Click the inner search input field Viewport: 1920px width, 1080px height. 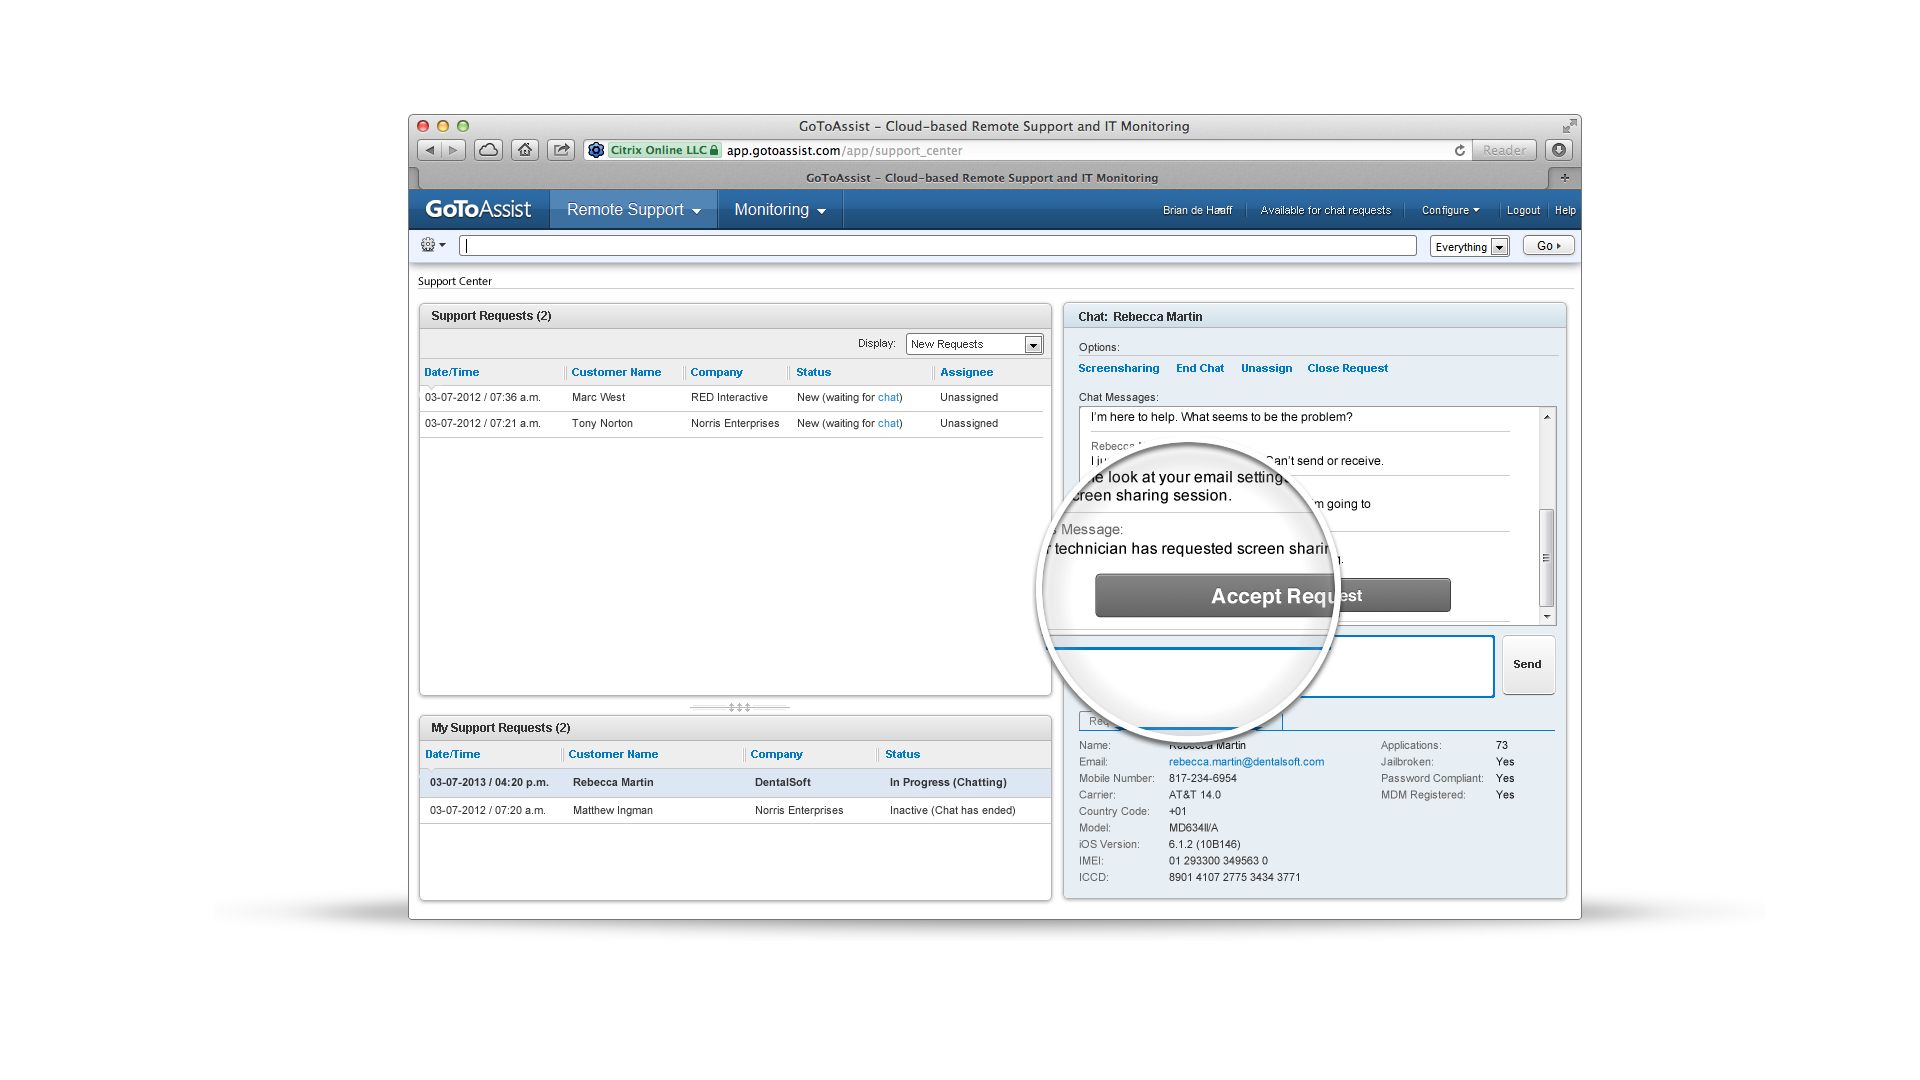(x=937, y=246)
